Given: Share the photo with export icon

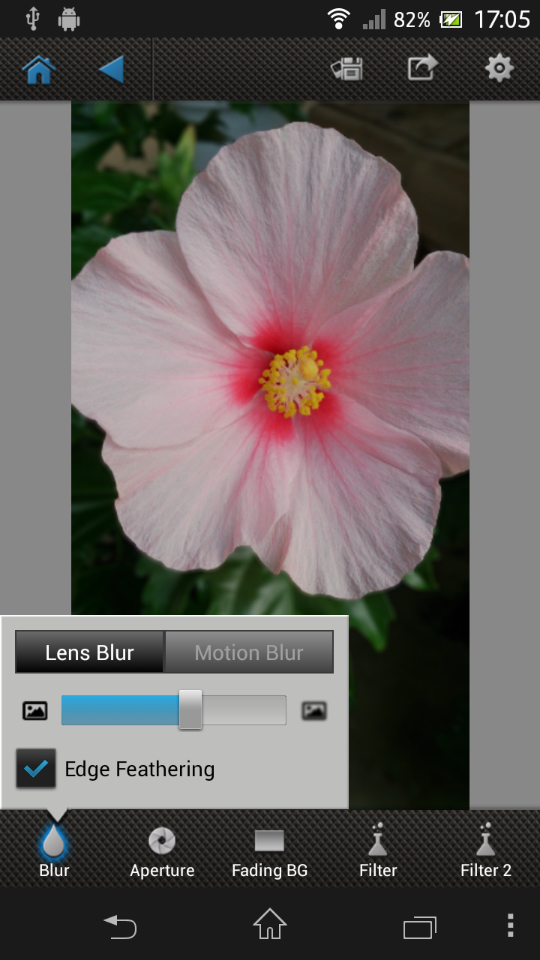Looking at the screenshot, I should 423,67.
